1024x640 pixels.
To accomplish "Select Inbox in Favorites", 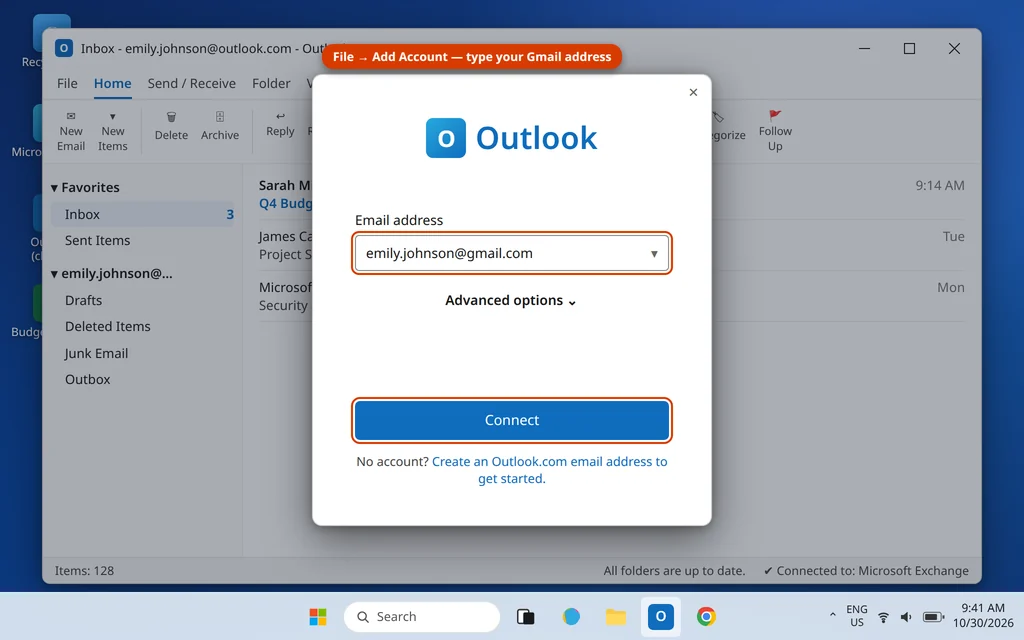I will (x=142, y=214).
